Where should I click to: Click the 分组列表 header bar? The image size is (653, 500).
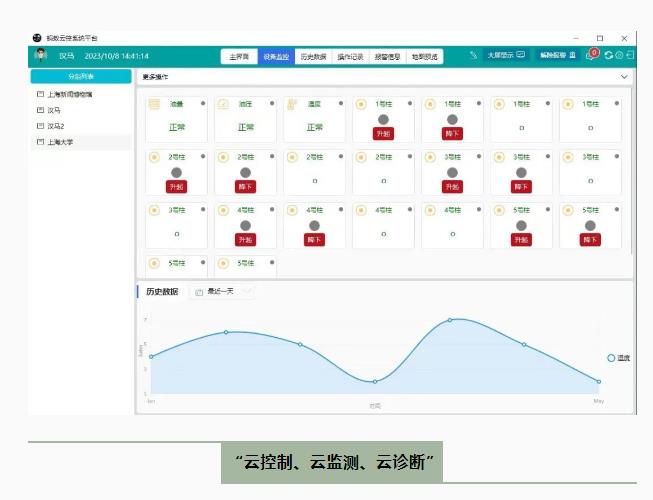81,76
